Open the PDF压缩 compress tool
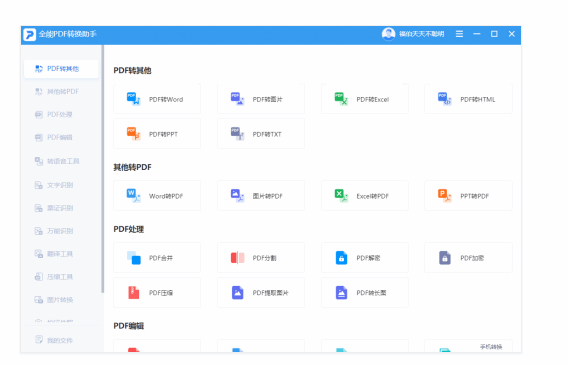This screenshot has width=568, height=365. click(x=157, y=292)
